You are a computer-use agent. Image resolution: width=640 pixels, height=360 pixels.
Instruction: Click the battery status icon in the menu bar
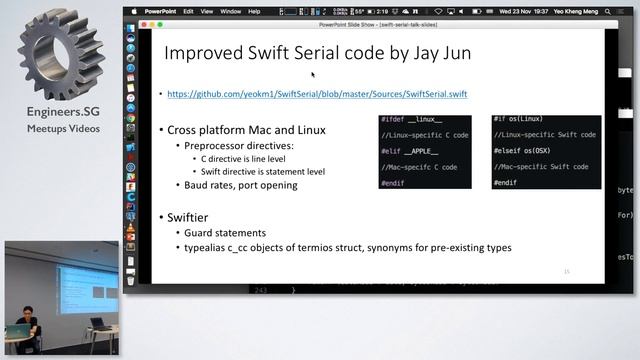[476, 11]
